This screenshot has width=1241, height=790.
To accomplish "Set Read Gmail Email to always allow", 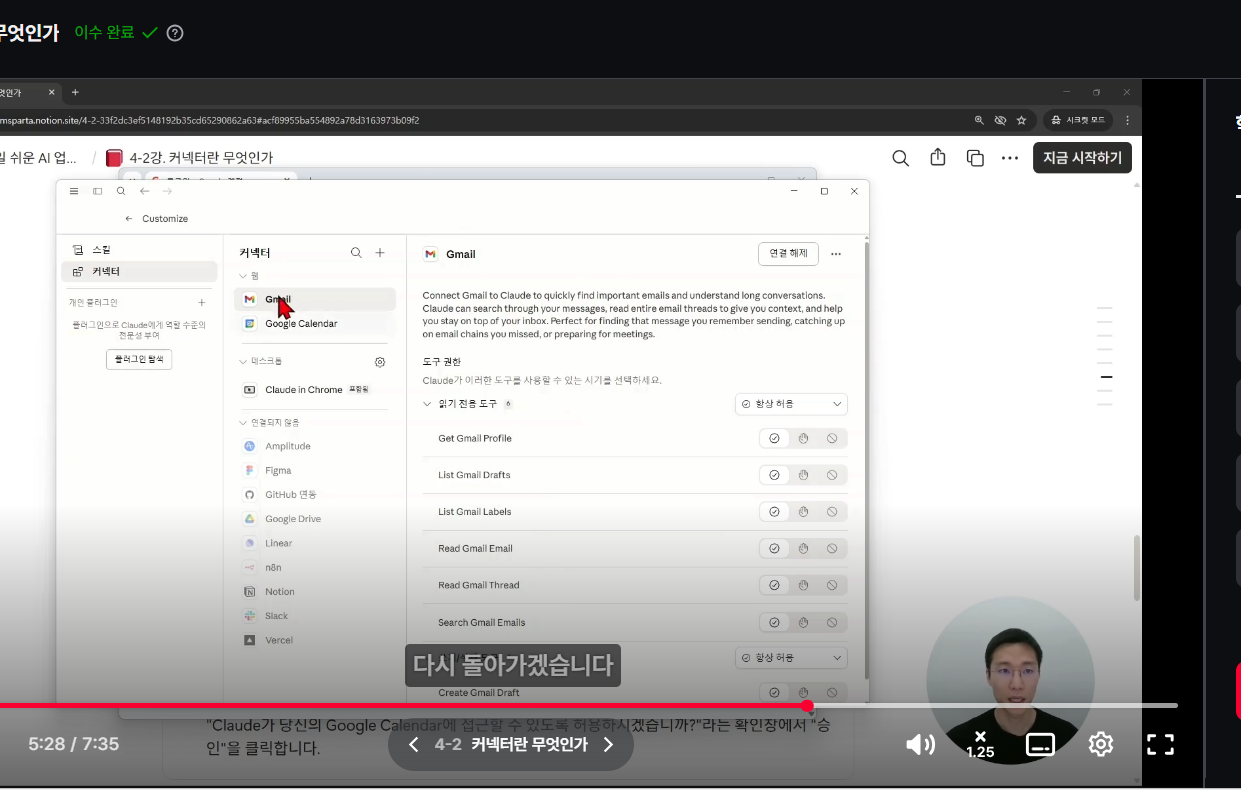I will click(x=774, y=549).
